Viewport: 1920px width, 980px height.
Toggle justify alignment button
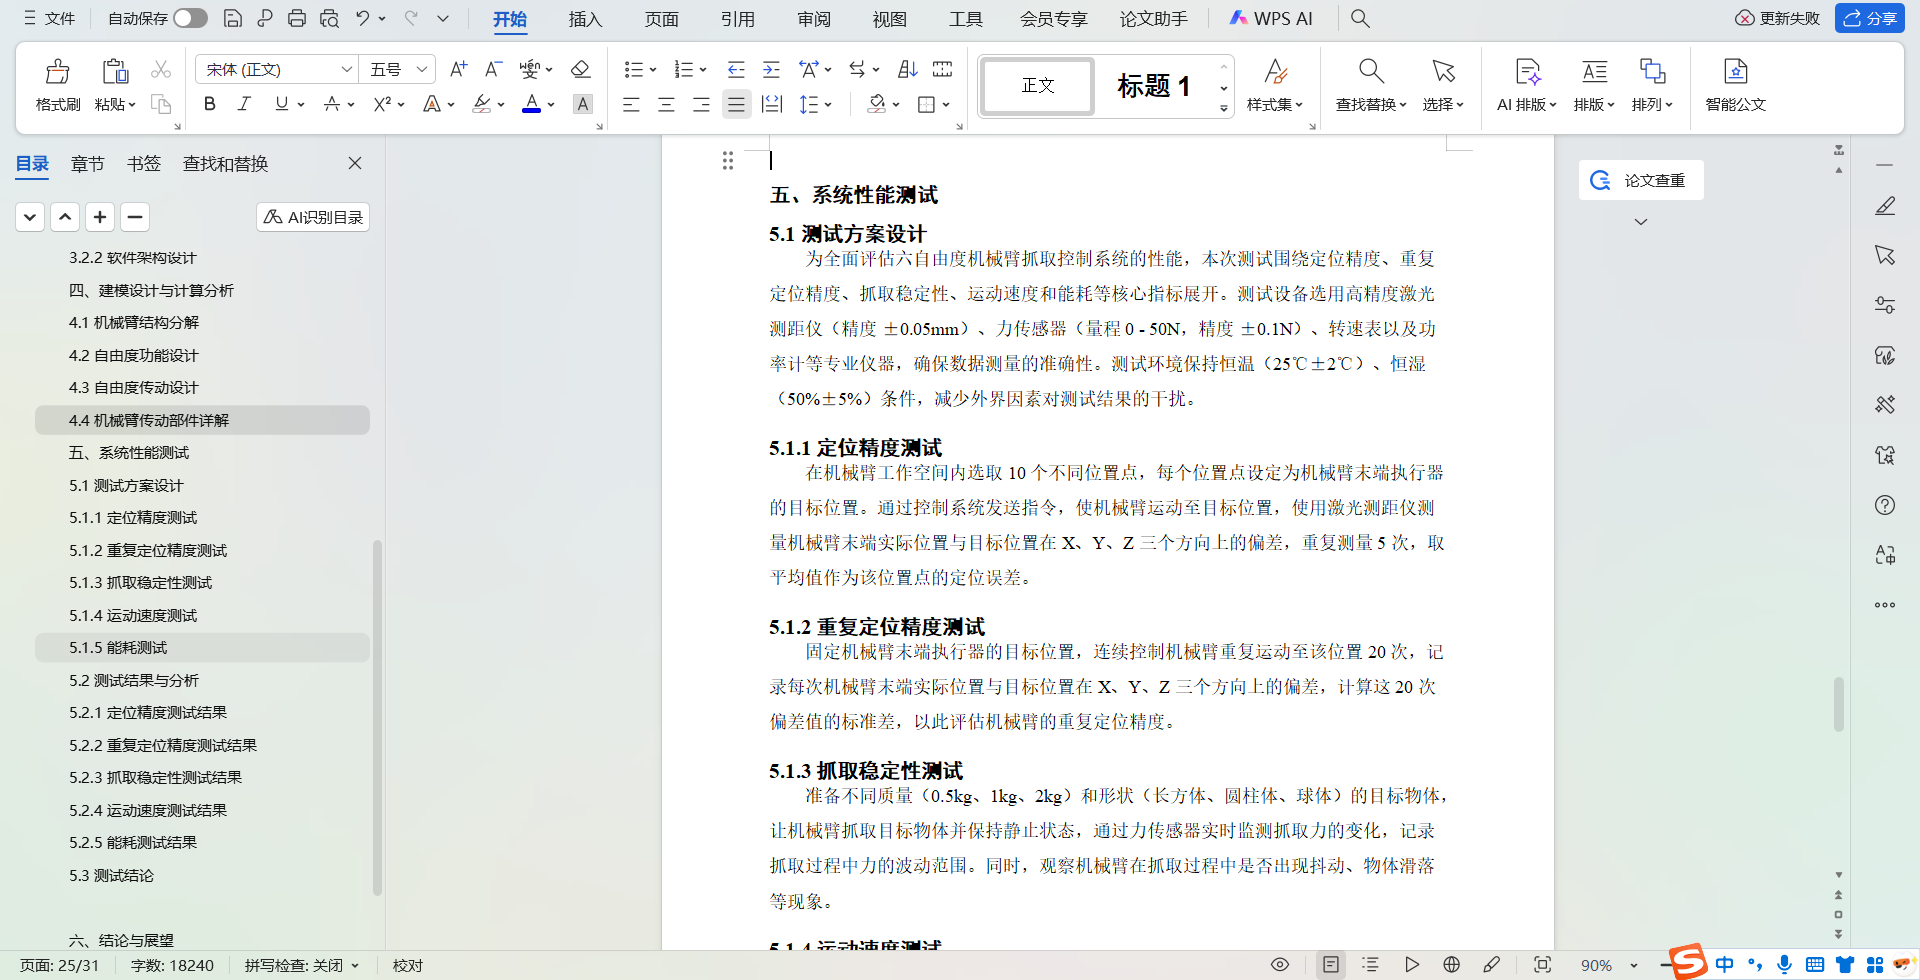pos(736,104)
